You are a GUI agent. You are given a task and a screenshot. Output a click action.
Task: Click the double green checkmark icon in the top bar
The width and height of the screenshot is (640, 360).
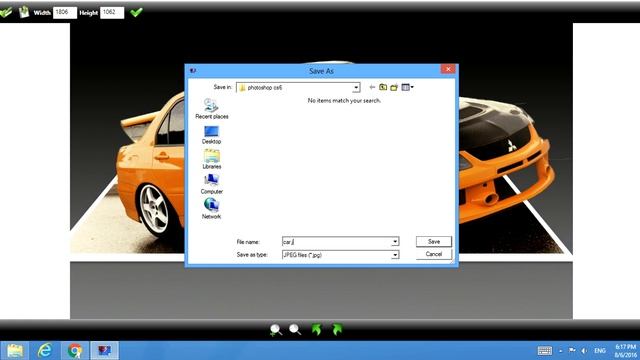point(5,12)
